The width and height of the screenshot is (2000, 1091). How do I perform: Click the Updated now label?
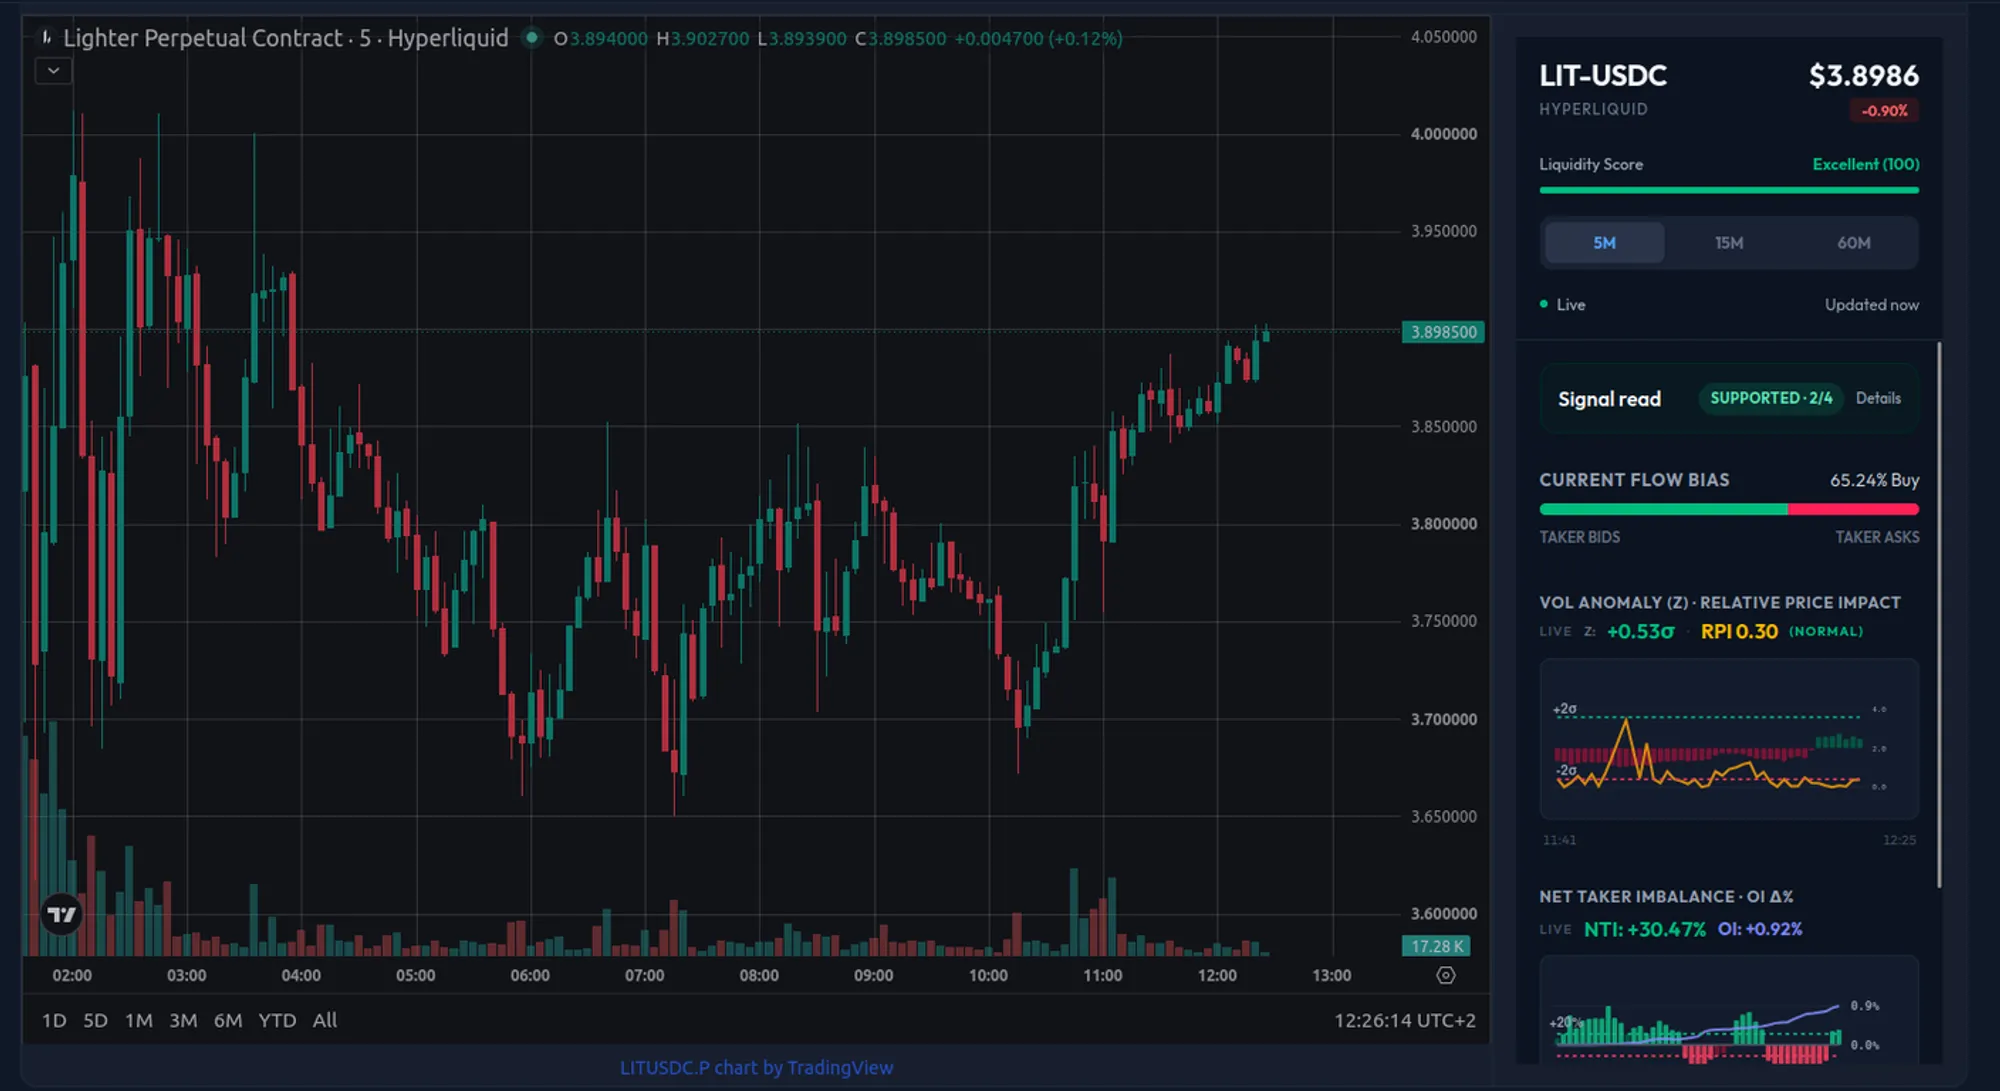(1871, 304)
